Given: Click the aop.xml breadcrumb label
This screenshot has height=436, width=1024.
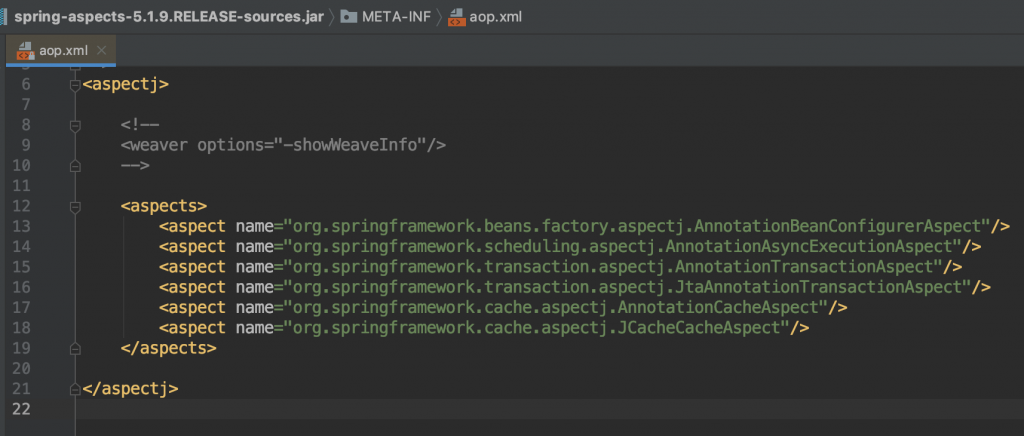Looking at the screenshot, I should tap(498, 18).
